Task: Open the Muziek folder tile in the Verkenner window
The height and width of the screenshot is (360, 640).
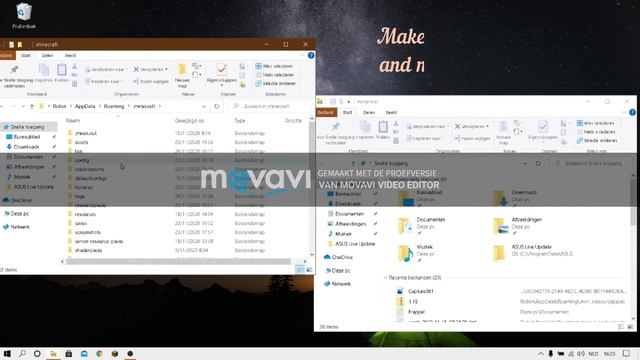Action: coord(416,253)
